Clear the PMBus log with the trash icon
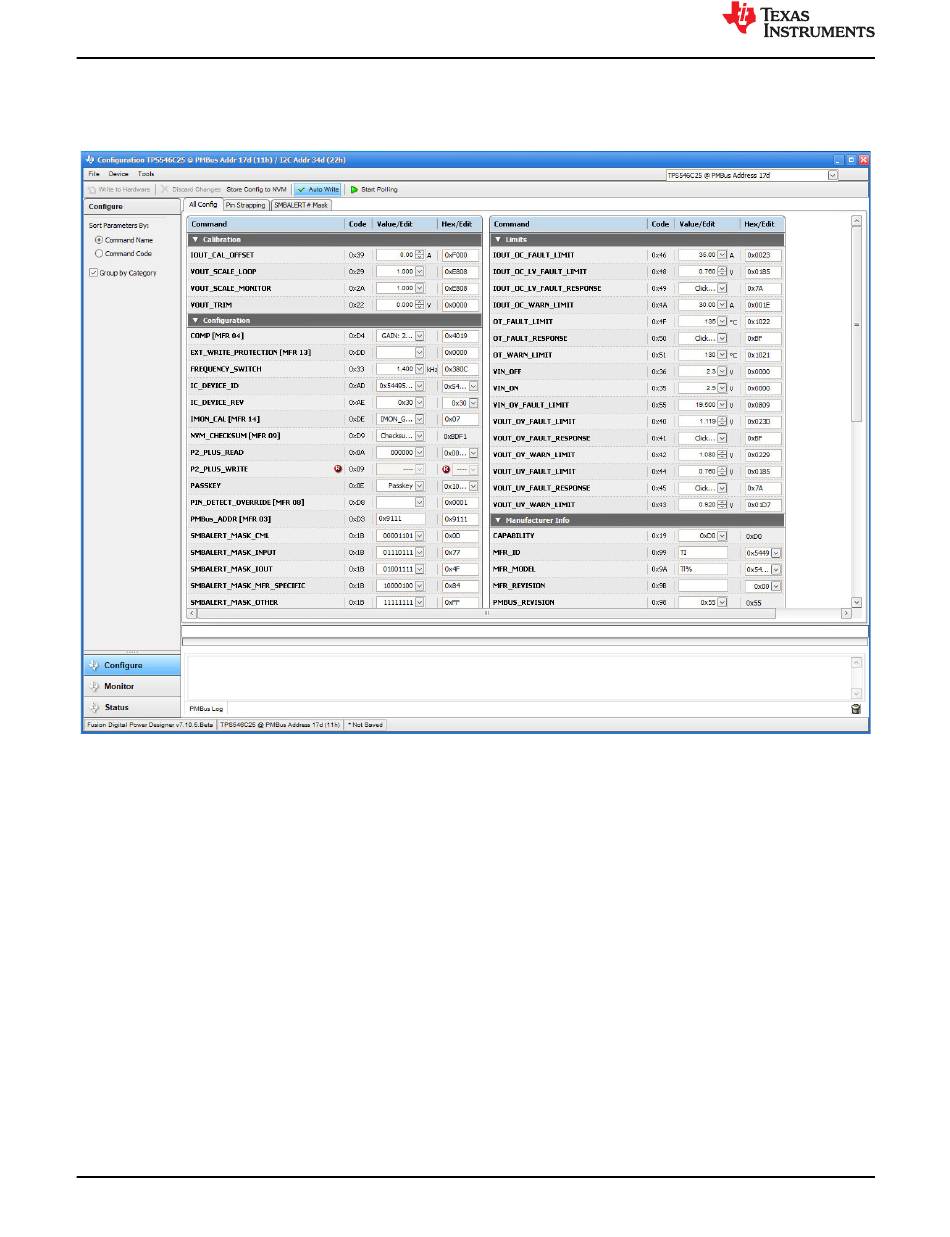This screenshot has width=950, height=1237. [x=856, y=709]
